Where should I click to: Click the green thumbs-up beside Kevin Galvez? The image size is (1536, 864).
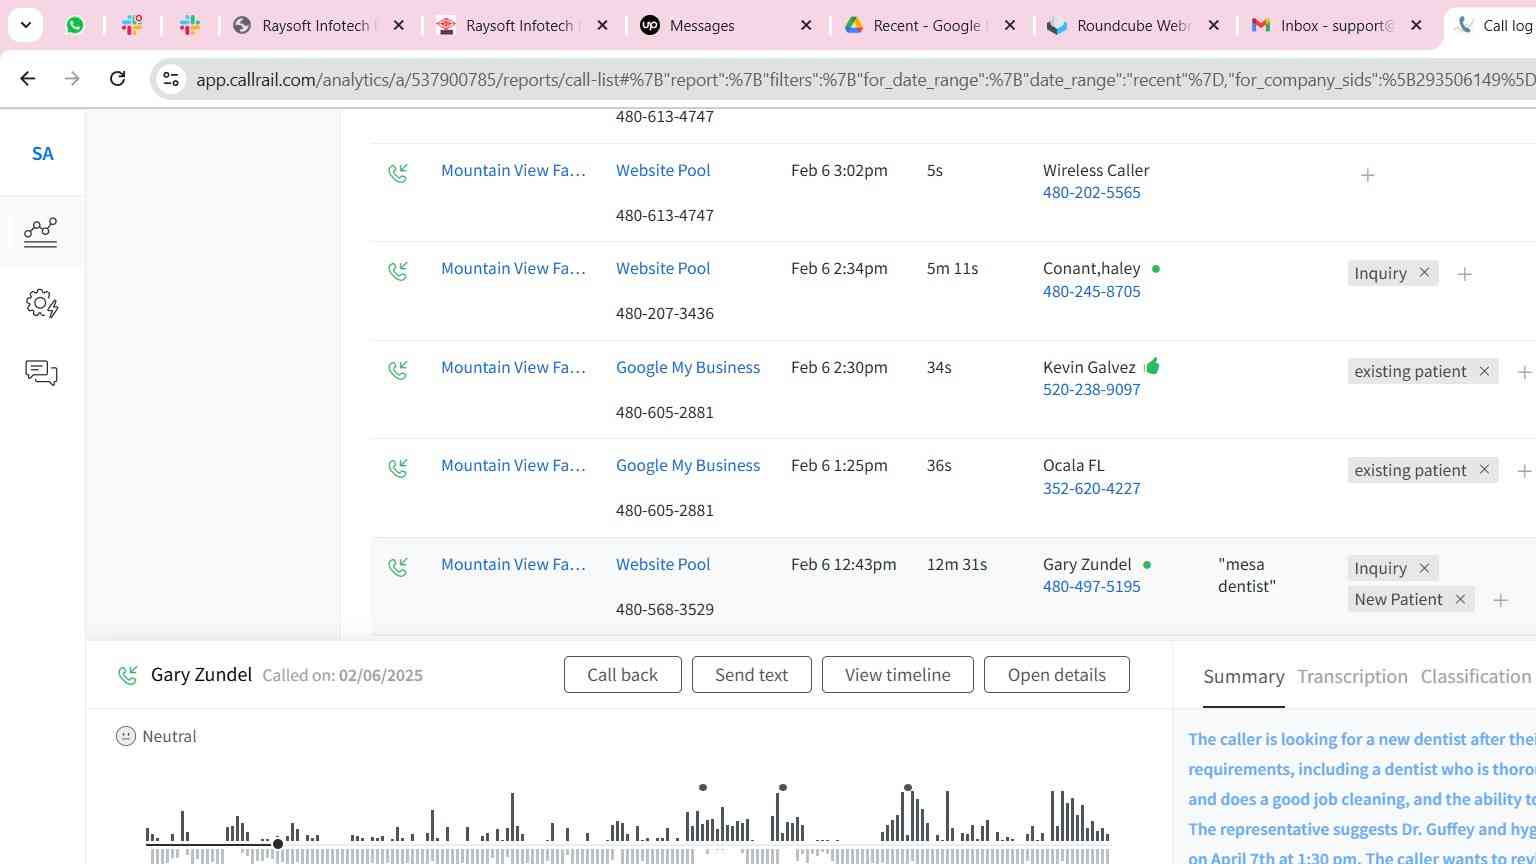[x=1152, y=366]
